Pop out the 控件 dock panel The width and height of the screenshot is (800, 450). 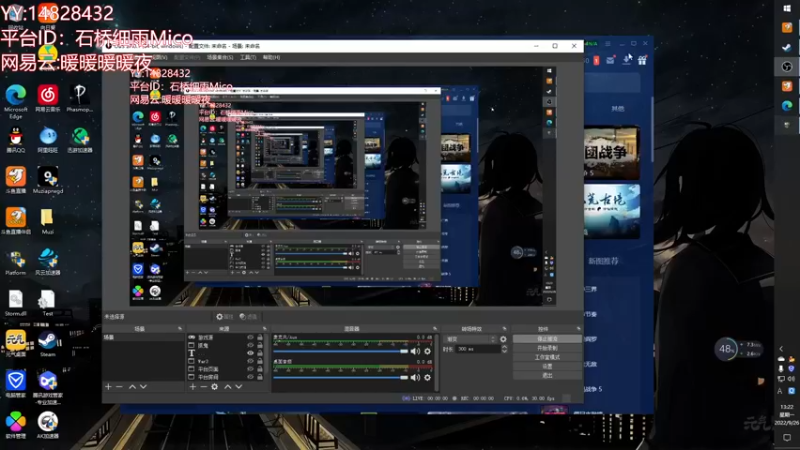(578, 329)
